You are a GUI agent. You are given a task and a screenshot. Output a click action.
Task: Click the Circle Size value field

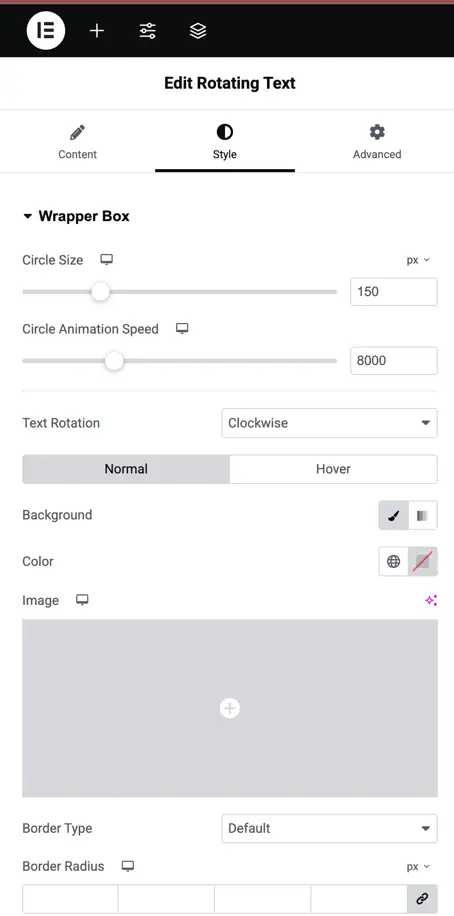(394, 292)
